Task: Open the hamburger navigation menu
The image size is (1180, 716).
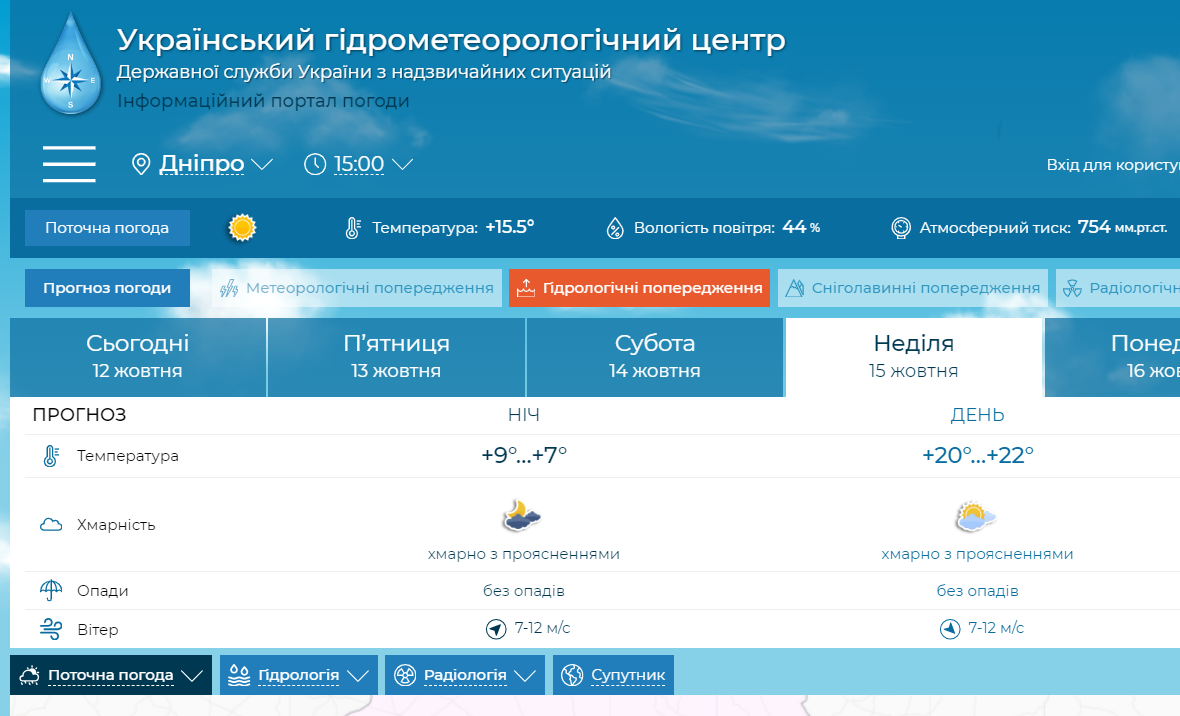Action: point(69,164)
